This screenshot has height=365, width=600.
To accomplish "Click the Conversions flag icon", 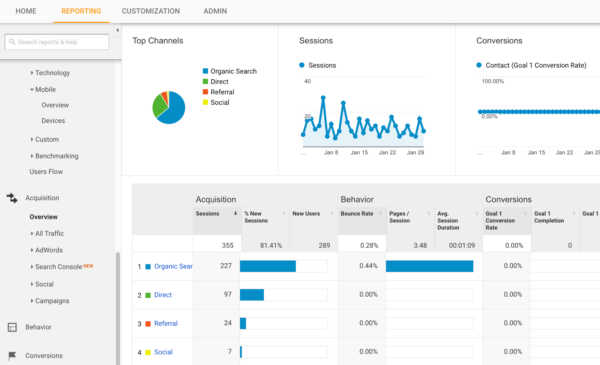I will pos(12,355).
